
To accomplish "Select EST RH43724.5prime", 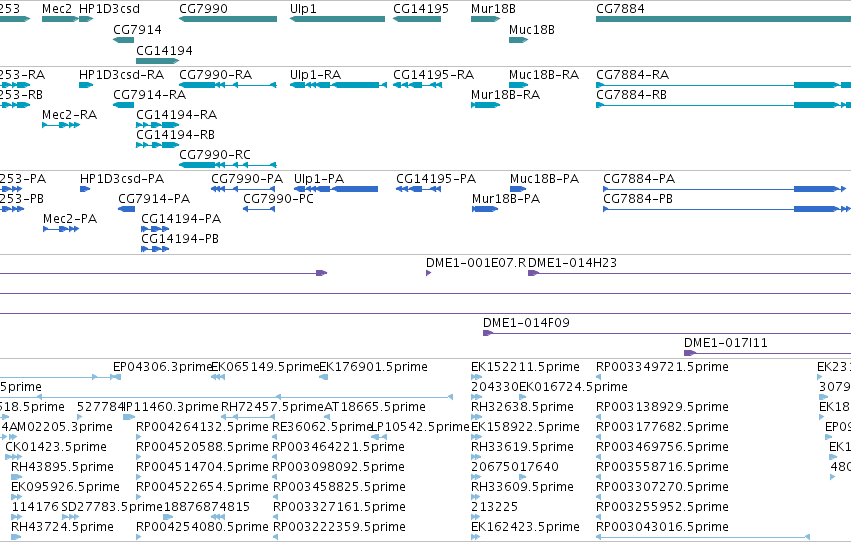I will pos(62,527).
